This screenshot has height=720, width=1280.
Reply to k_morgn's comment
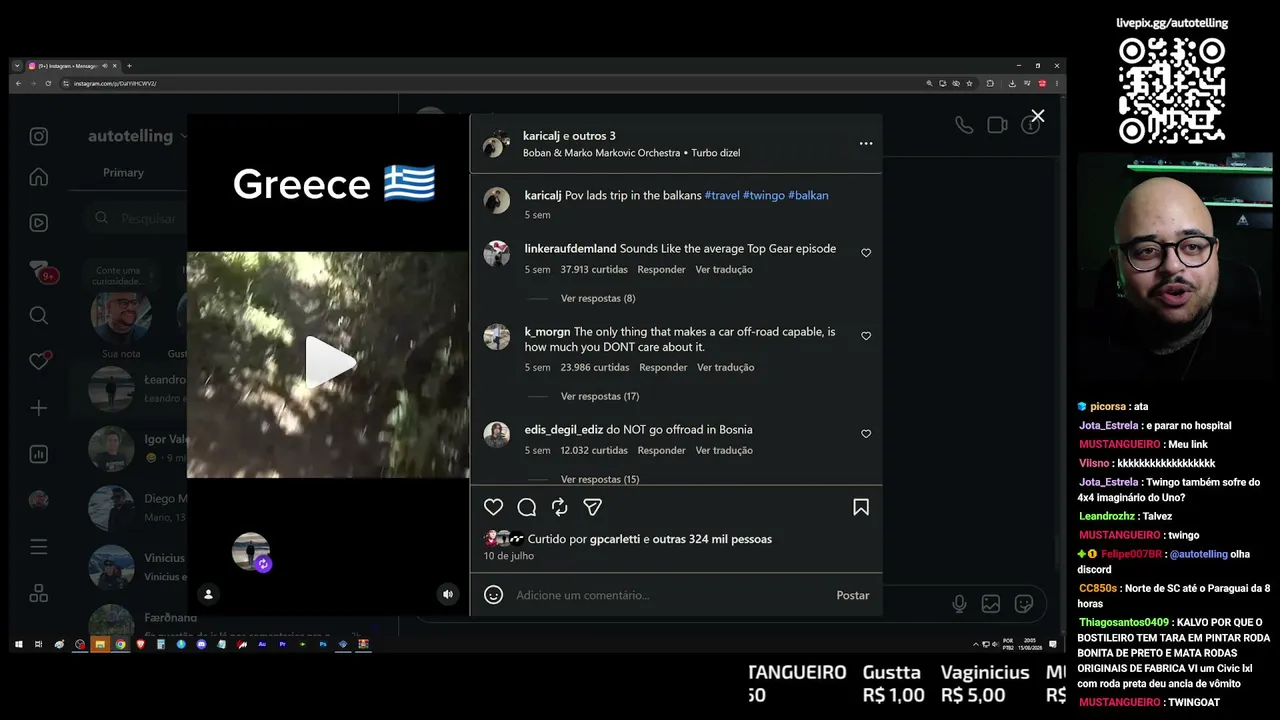[x=663, y=367]
